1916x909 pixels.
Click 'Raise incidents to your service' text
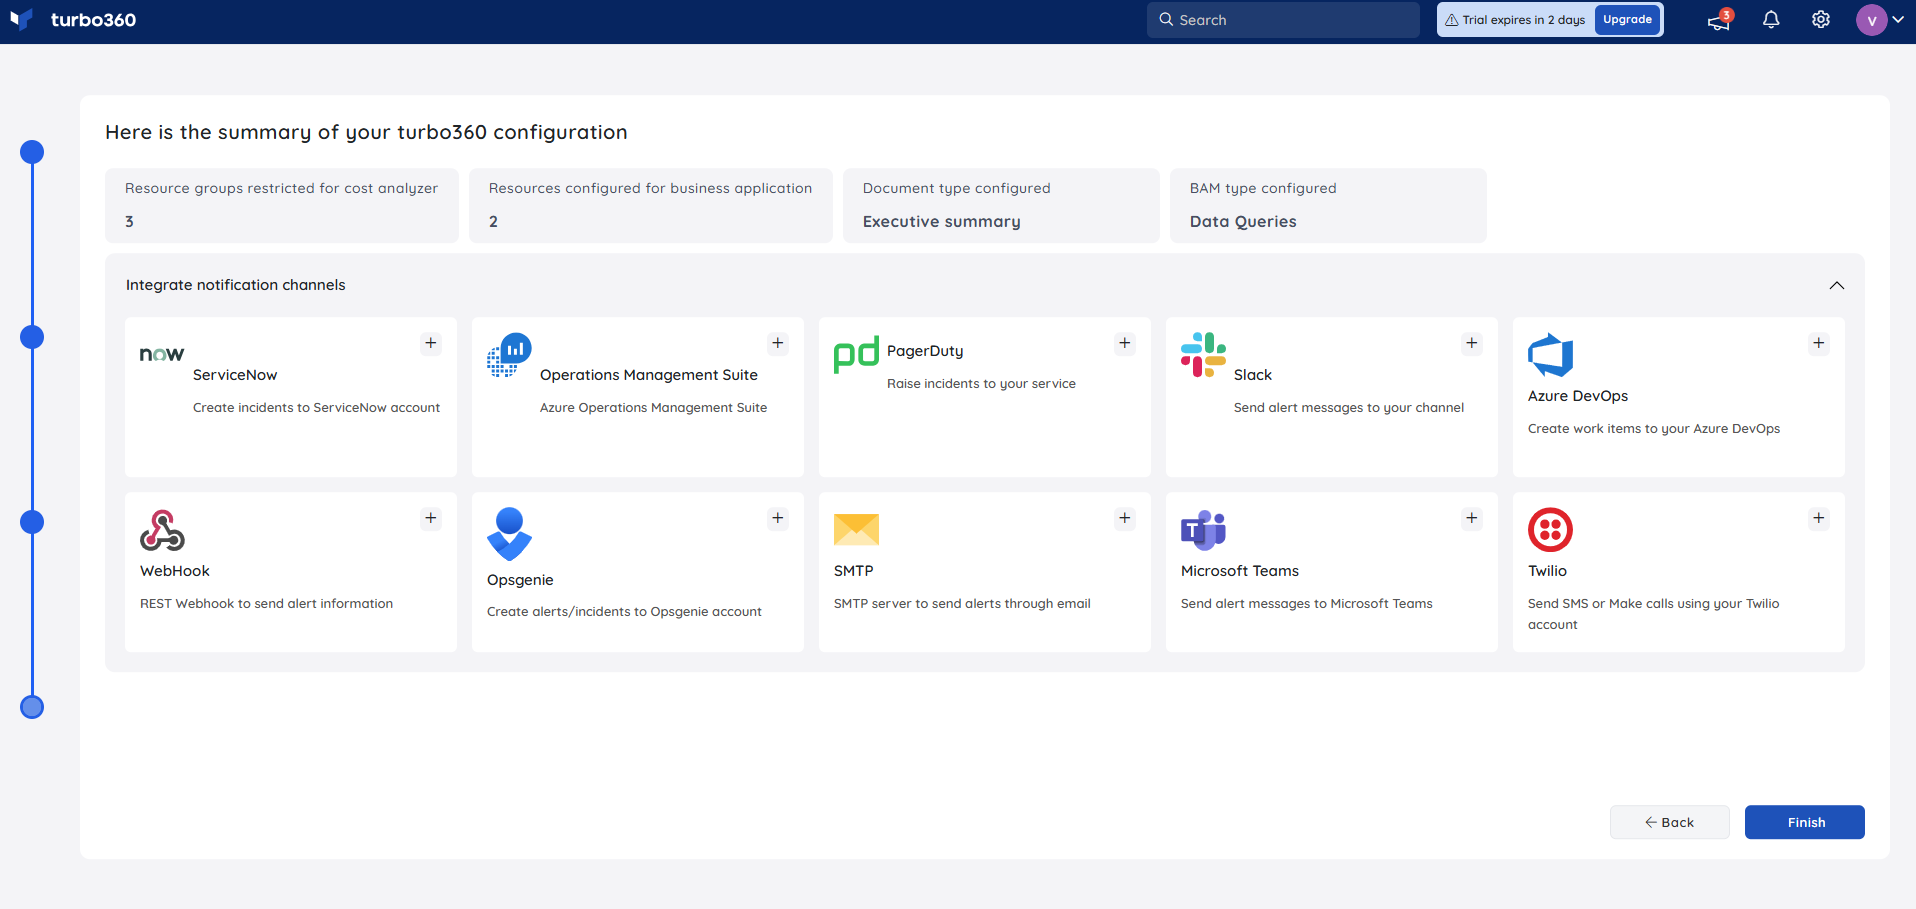click(x=981, y=384)
